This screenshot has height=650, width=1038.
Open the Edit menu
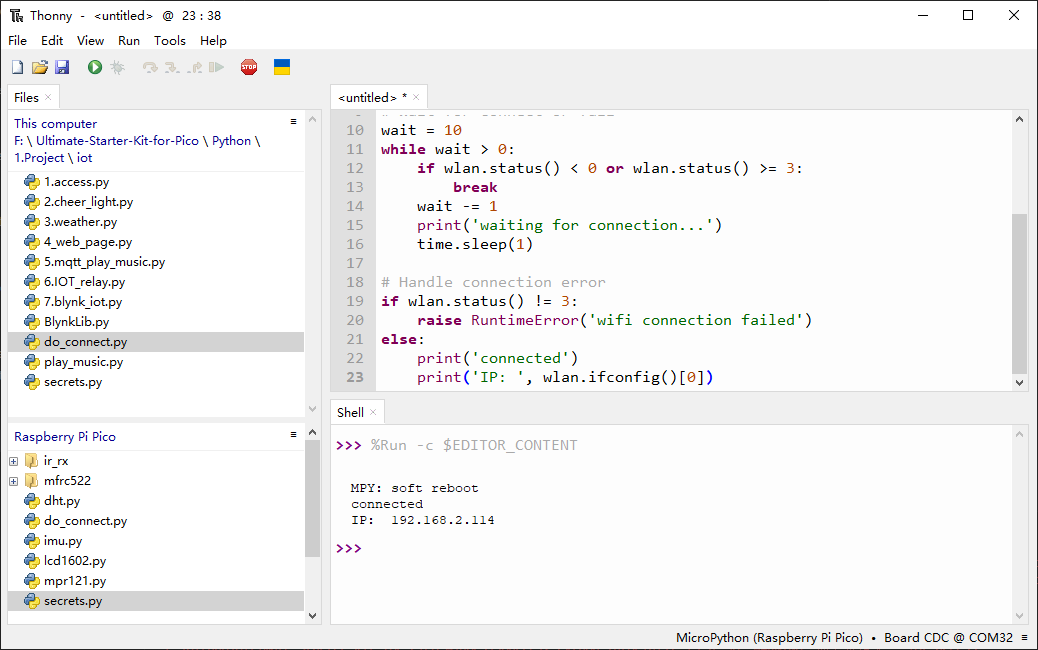(x=52, y=40)
